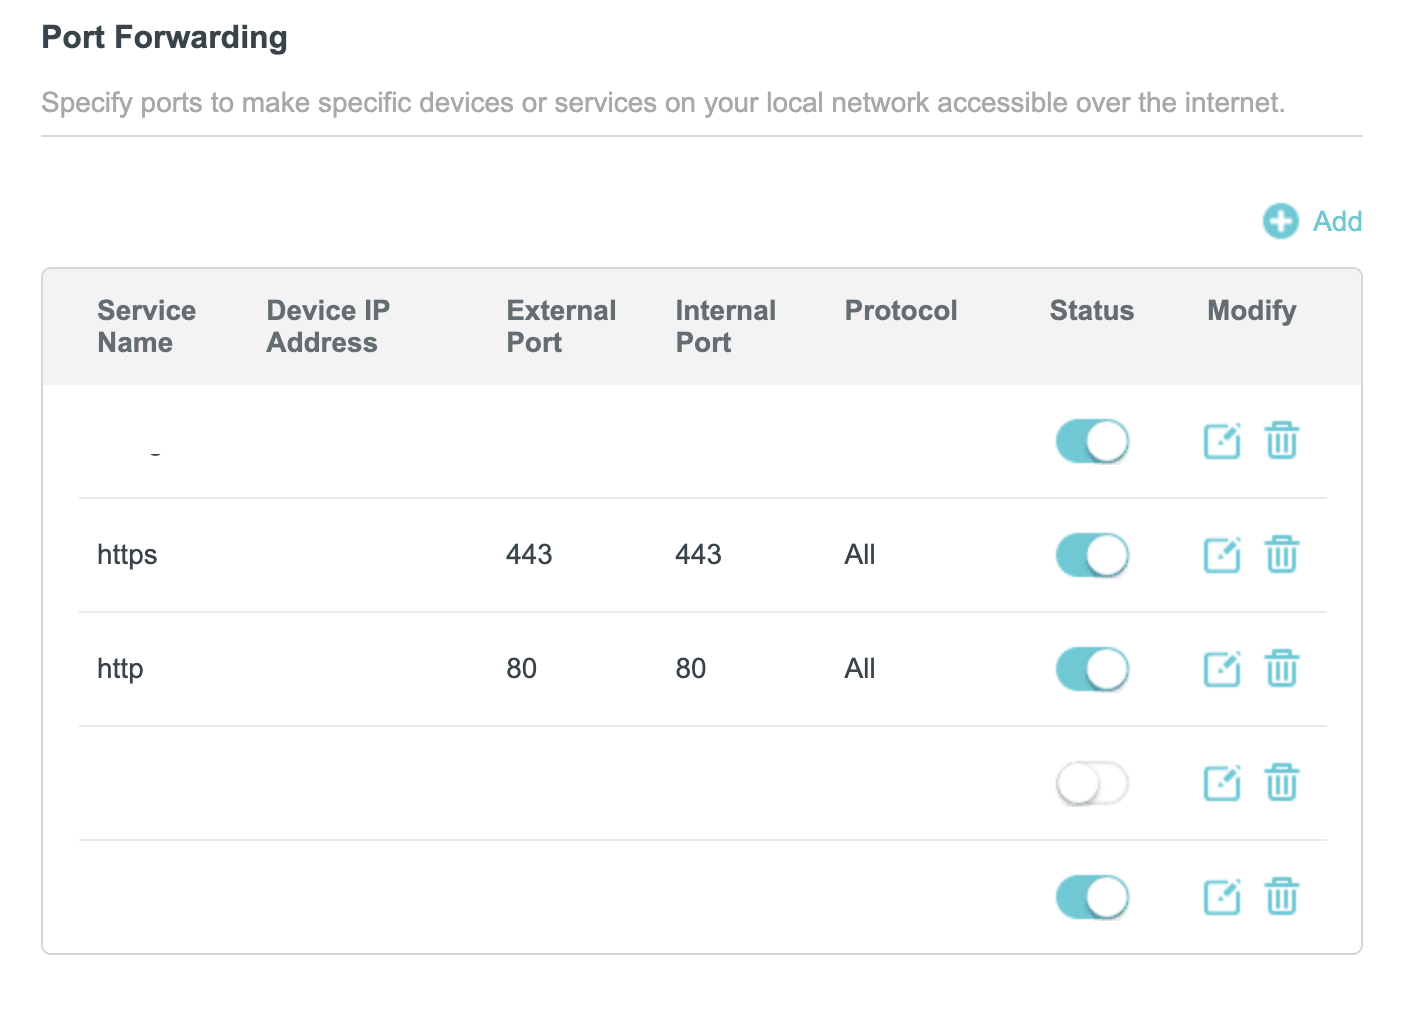Turn off the last row's status toggle

pyautogui.click(x=1092, y=897)
